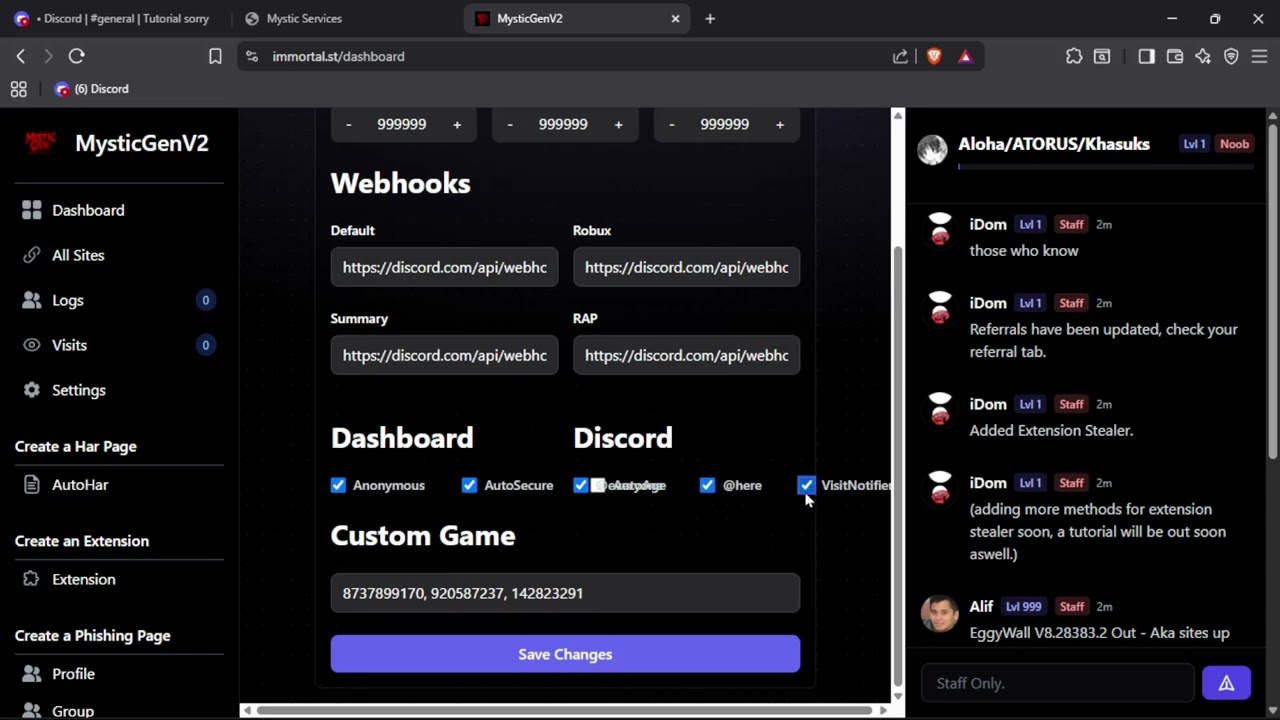Click the Visits eye icon
Screen dimensions: 1280x720
point(32,345)
